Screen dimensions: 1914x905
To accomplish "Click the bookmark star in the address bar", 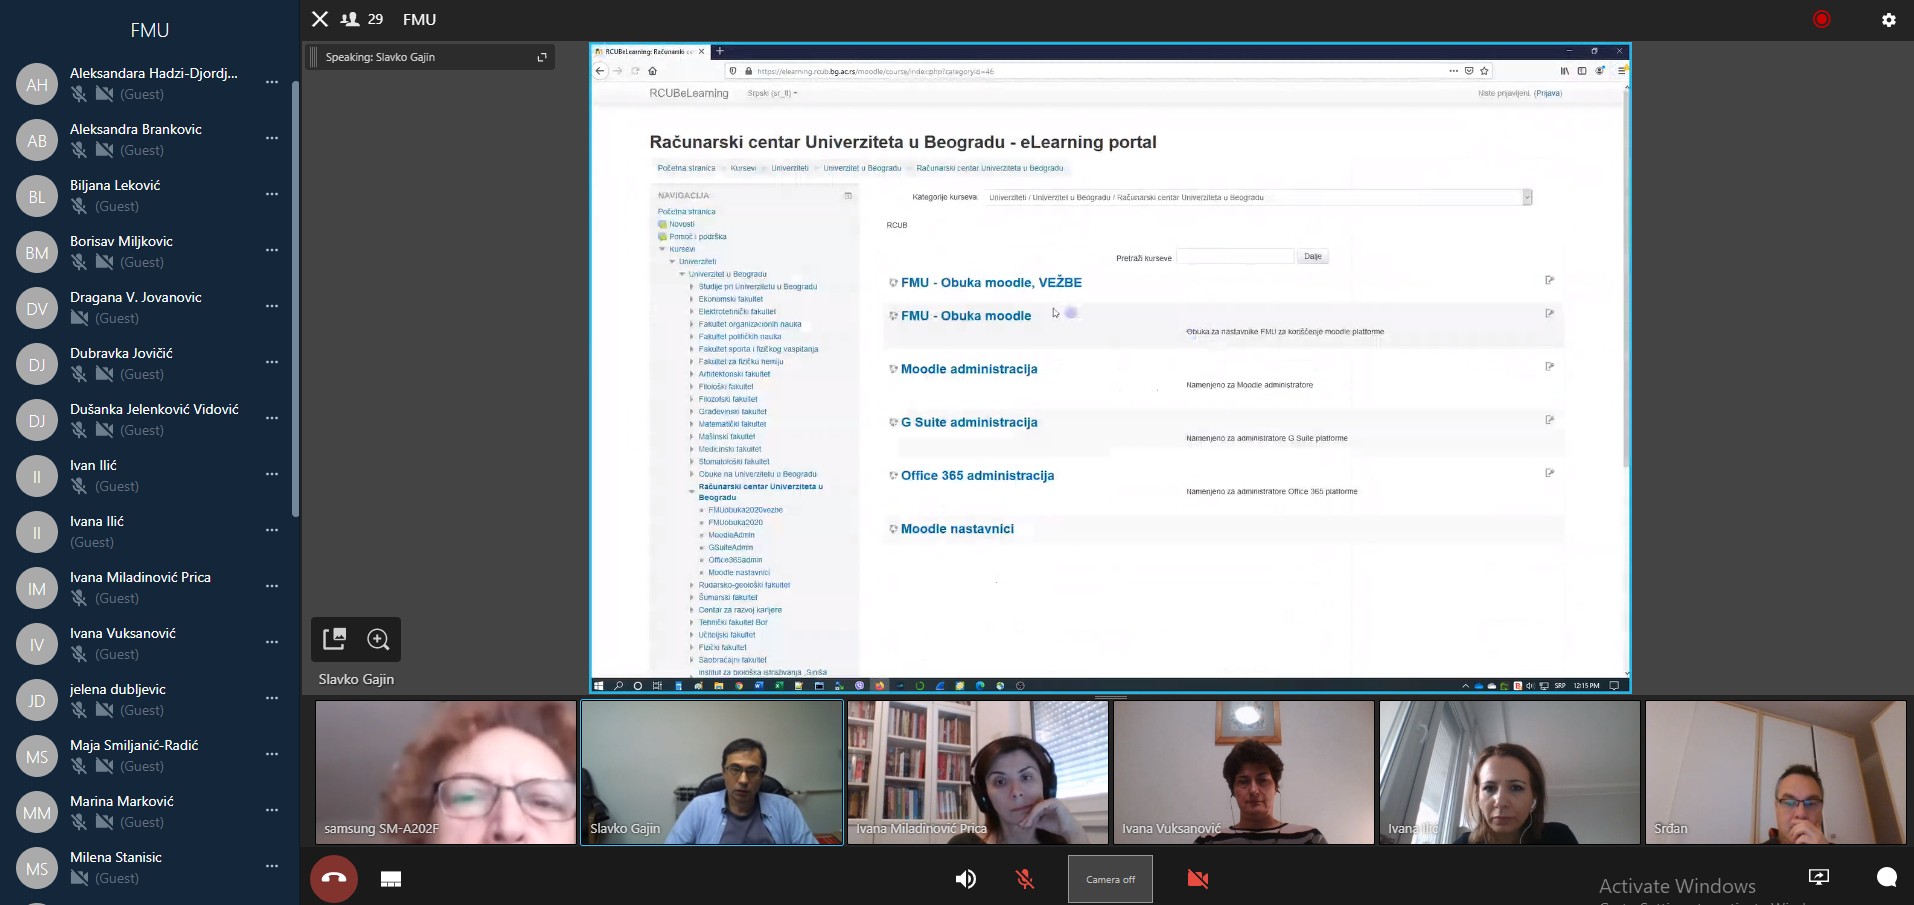I will point(1485,71).
